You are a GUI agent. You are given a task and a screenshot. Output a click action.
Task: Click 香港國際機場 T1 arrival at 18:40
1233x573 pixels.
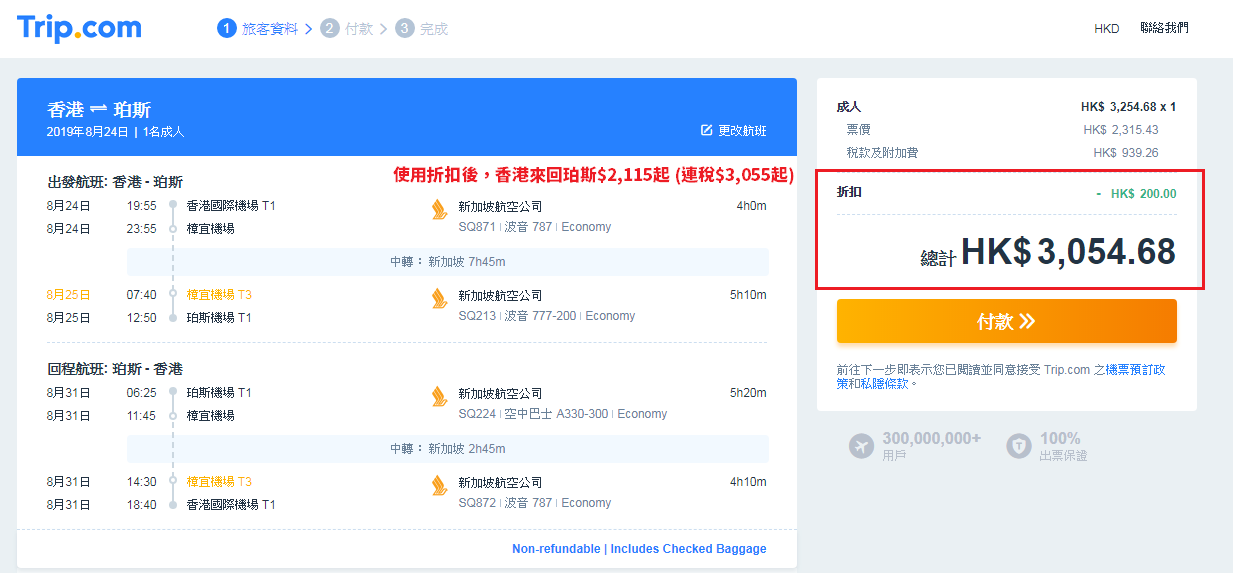click(x=231, y=505)
